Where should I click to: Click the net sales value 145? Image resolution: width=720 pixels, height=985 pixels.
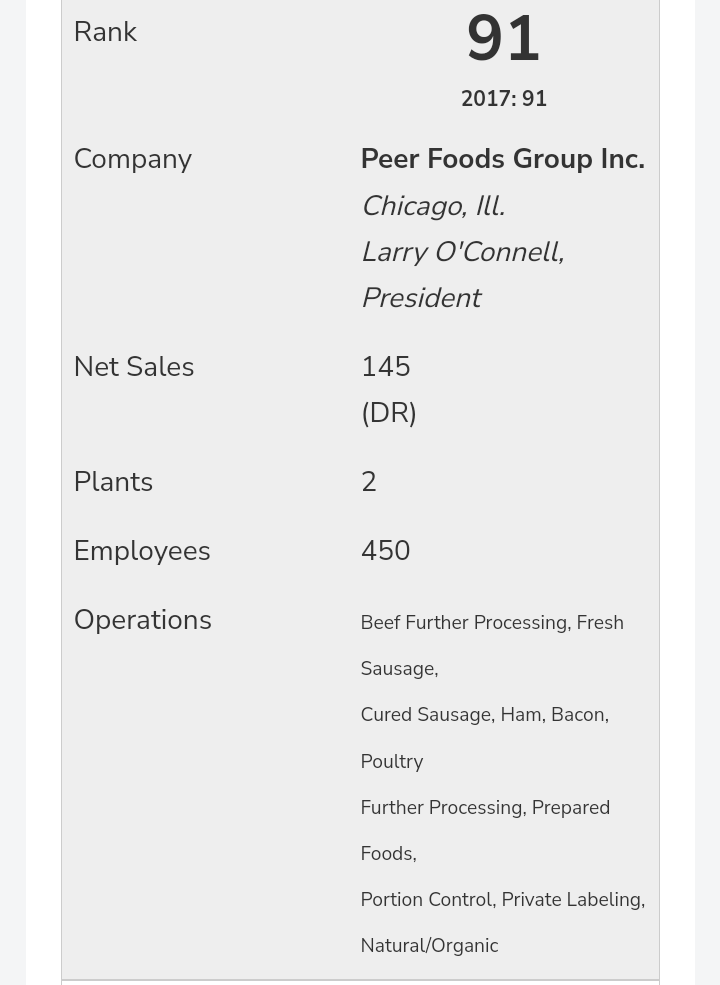(385, 367)
